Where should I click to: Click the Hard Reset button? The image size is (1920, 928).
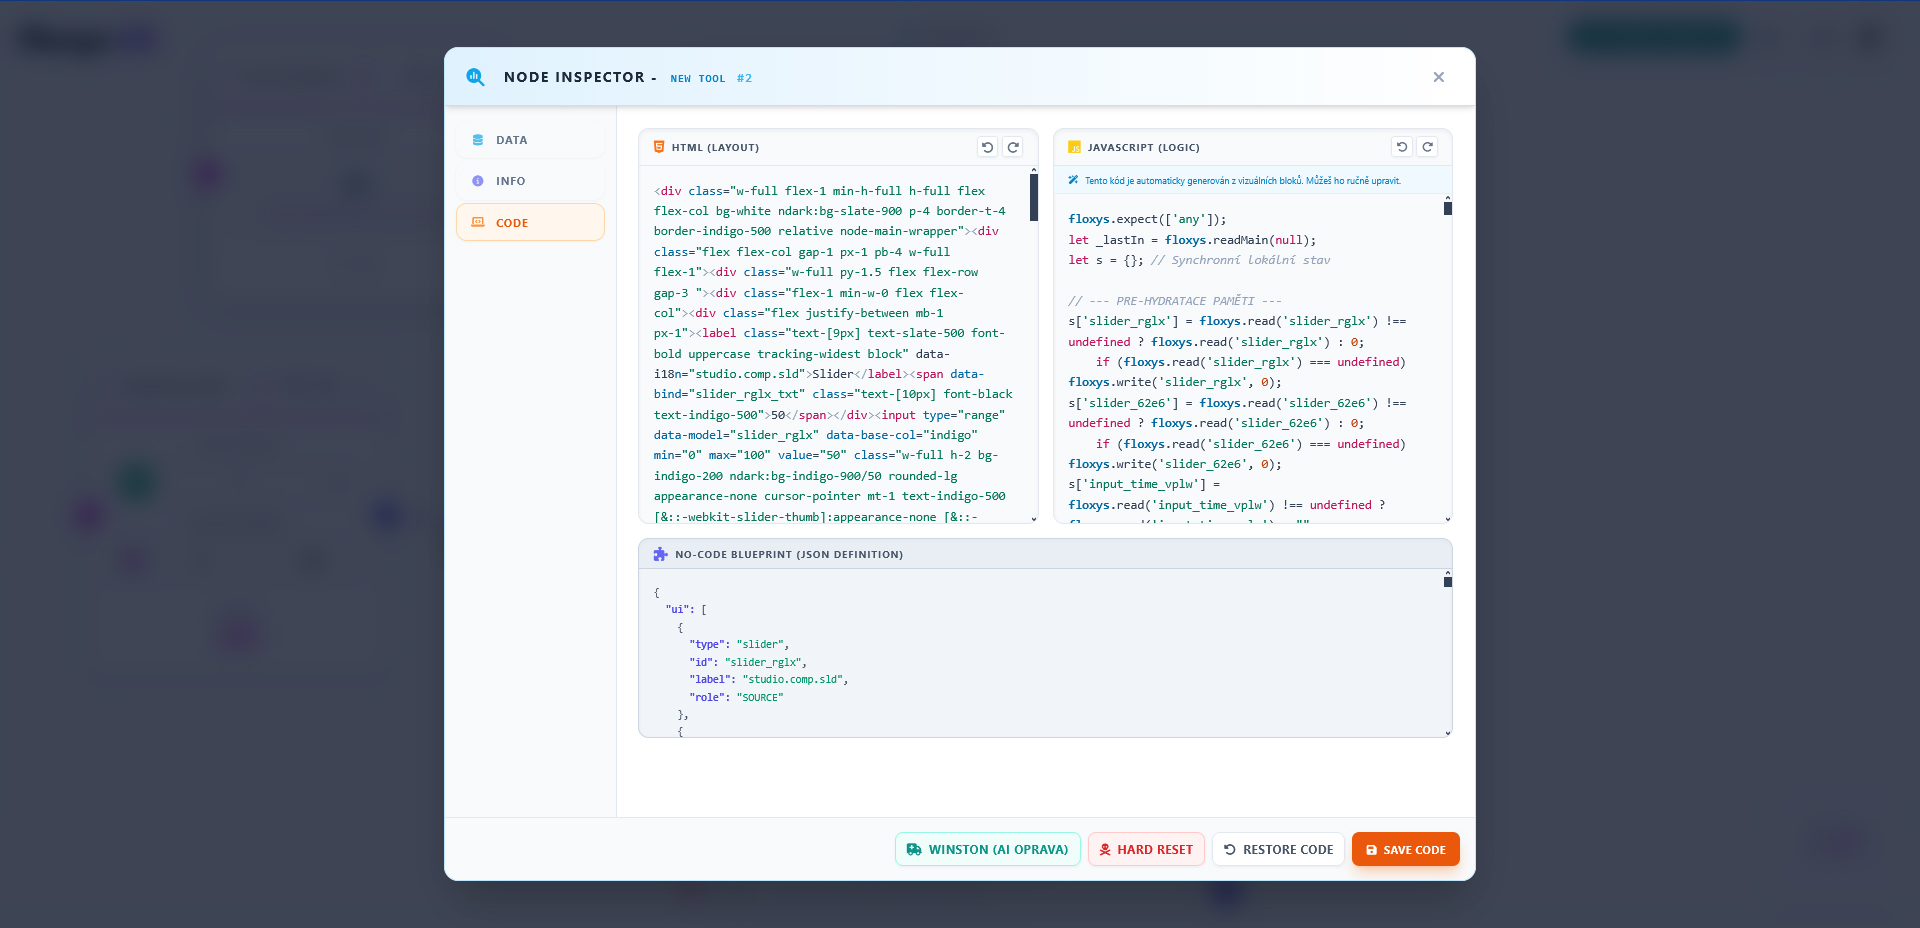point(1146,849)
